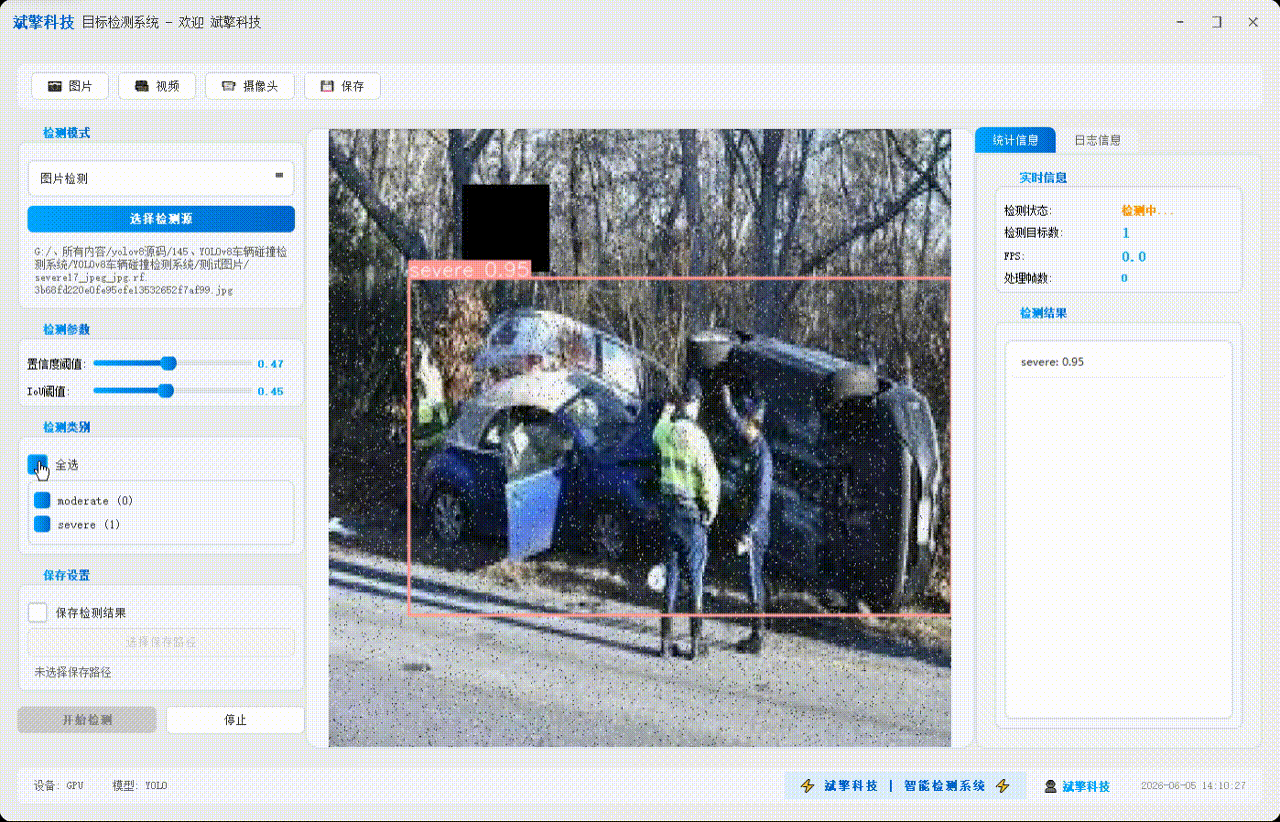Image resolution: width=1280 pixels, height=822 pixels.
Task: Toggle the moderate (0) class checkbox
Action: tap(42, 500)
